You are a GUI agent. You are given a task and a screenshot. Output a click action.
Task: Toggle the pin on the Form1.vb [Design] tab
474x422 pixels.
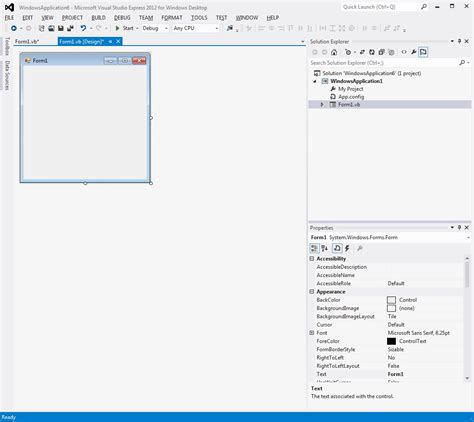click(x=110, y=41)
